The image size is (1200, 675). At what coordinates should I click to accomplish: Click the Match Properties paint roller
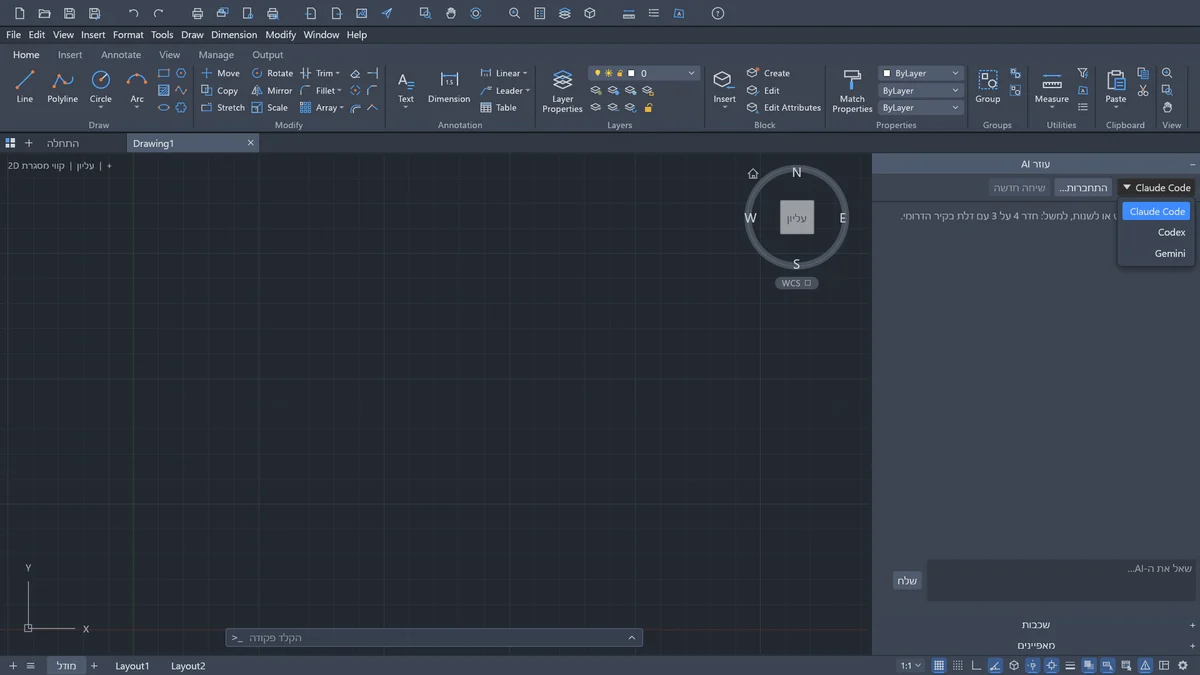(x=852, y=90)
